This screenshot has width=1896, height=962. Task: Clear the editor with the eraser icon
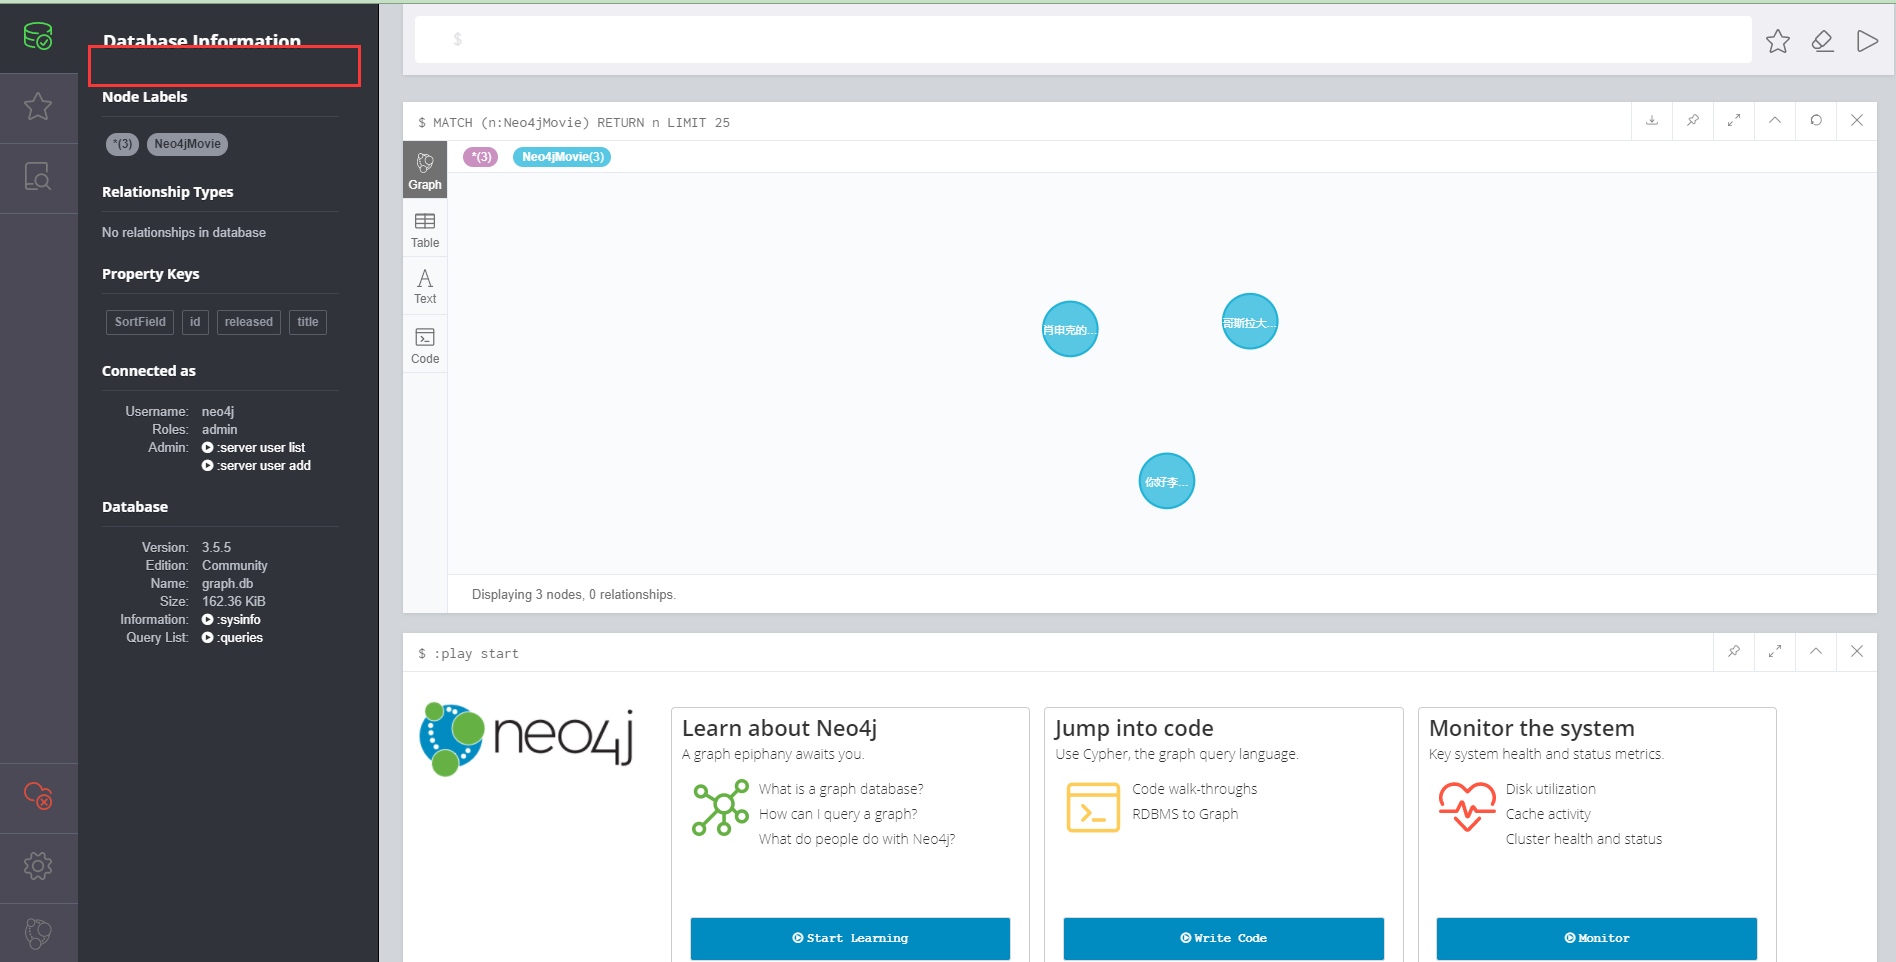1822,40
